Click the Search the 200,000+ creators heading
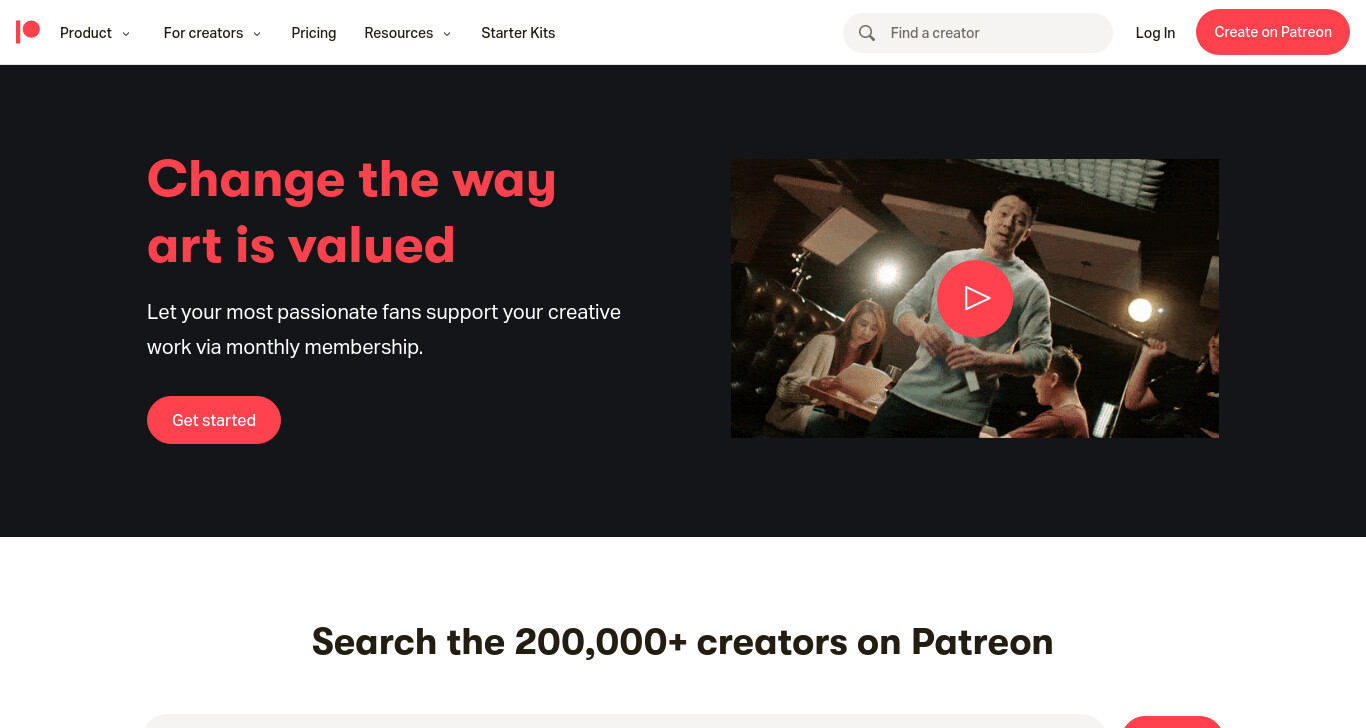 coord(682,641)
